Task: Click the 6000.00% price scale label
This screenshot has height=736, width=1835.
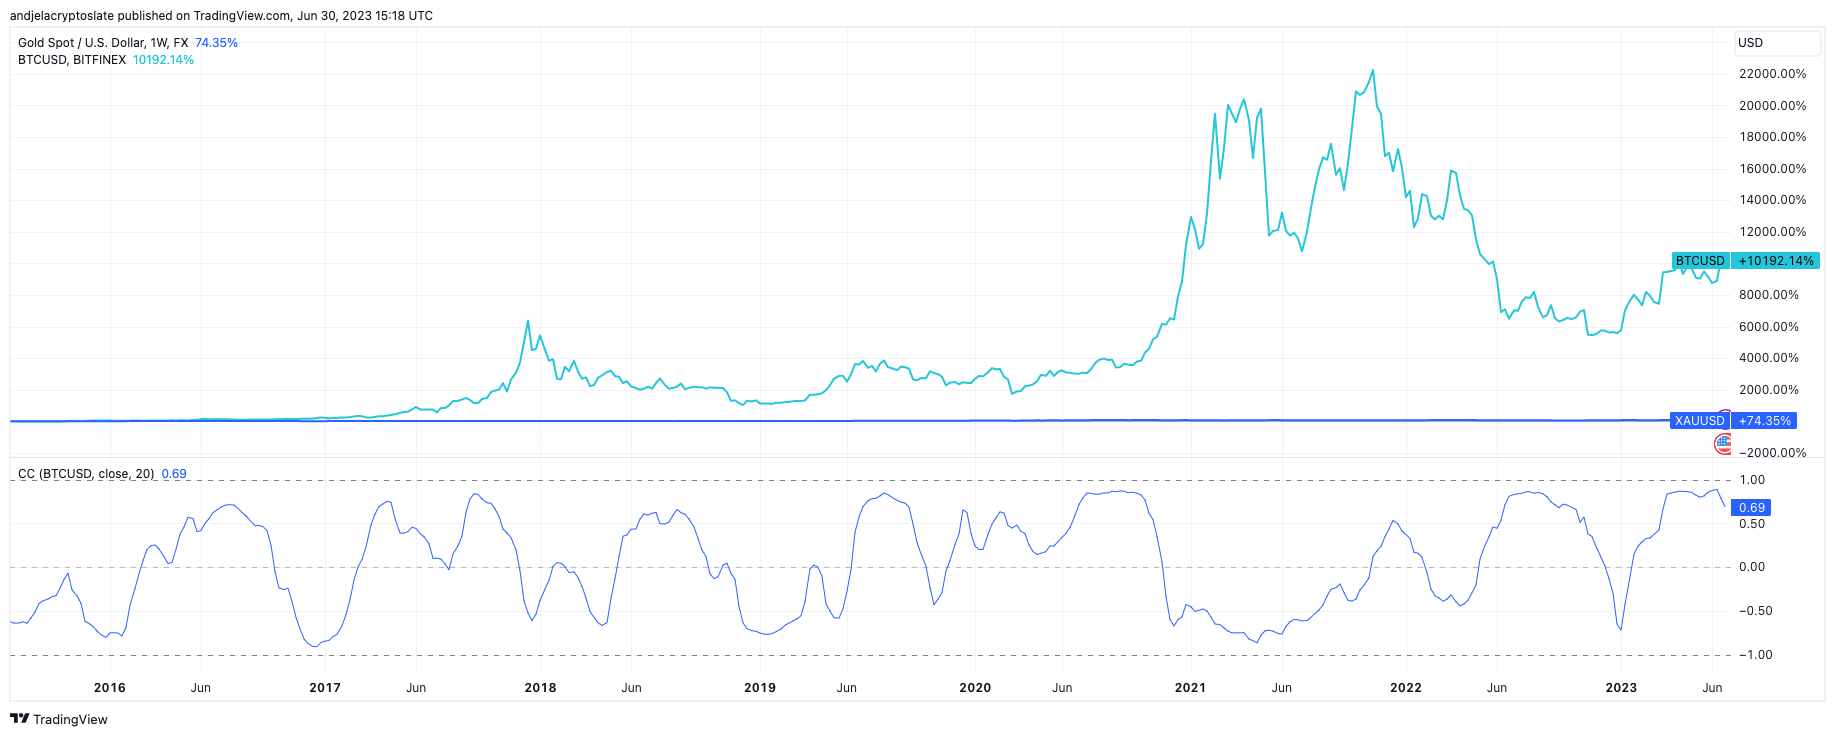Action: coord(1769,327)
